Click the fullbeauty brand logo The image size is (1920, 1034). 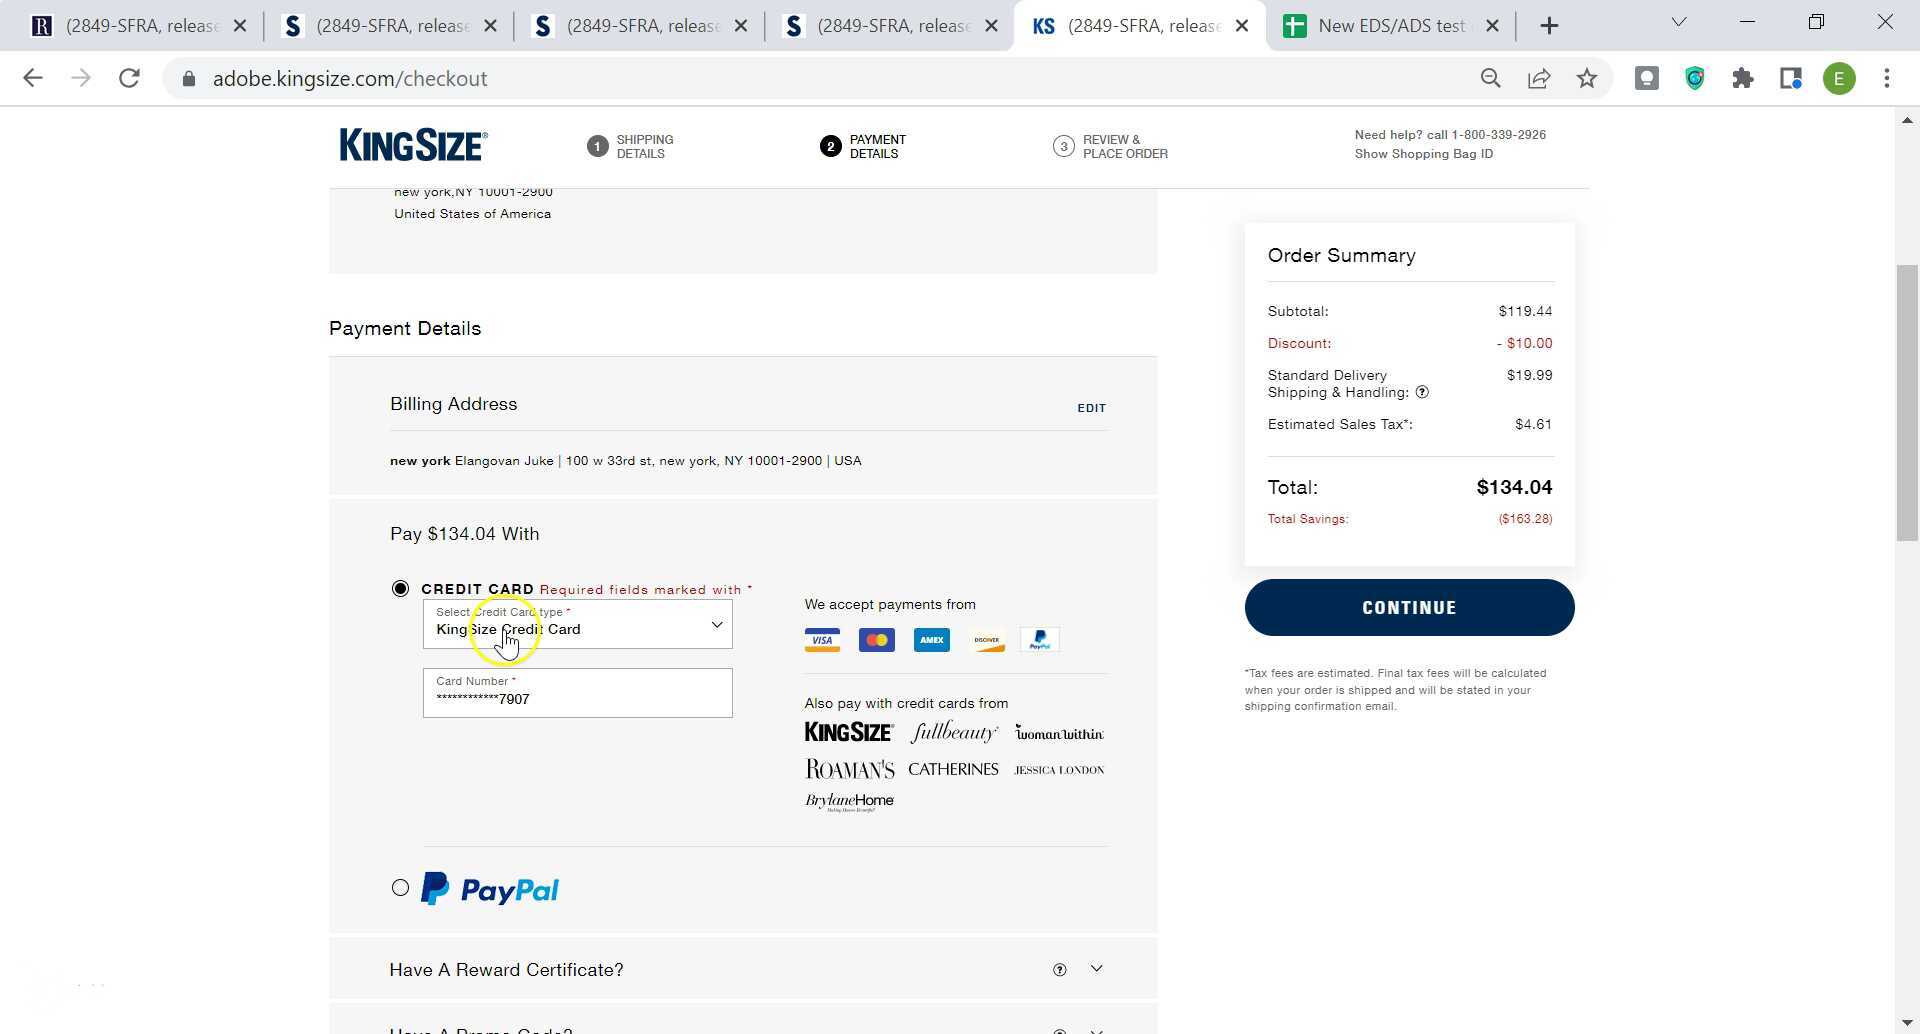point(954,733)
